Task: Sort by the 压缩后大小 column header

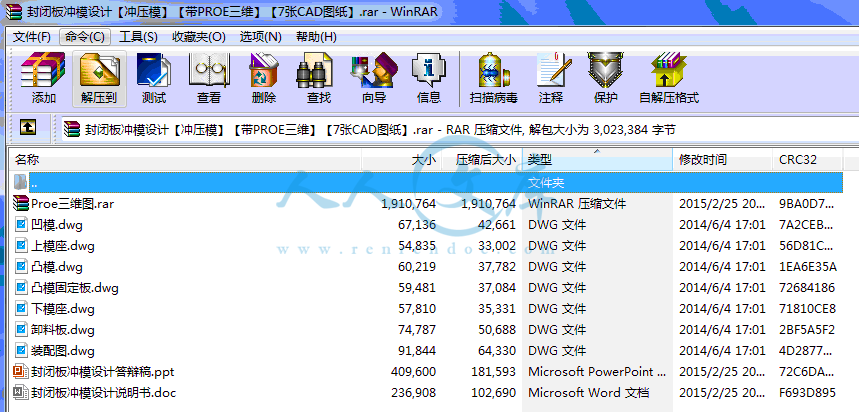Action: 481,159
